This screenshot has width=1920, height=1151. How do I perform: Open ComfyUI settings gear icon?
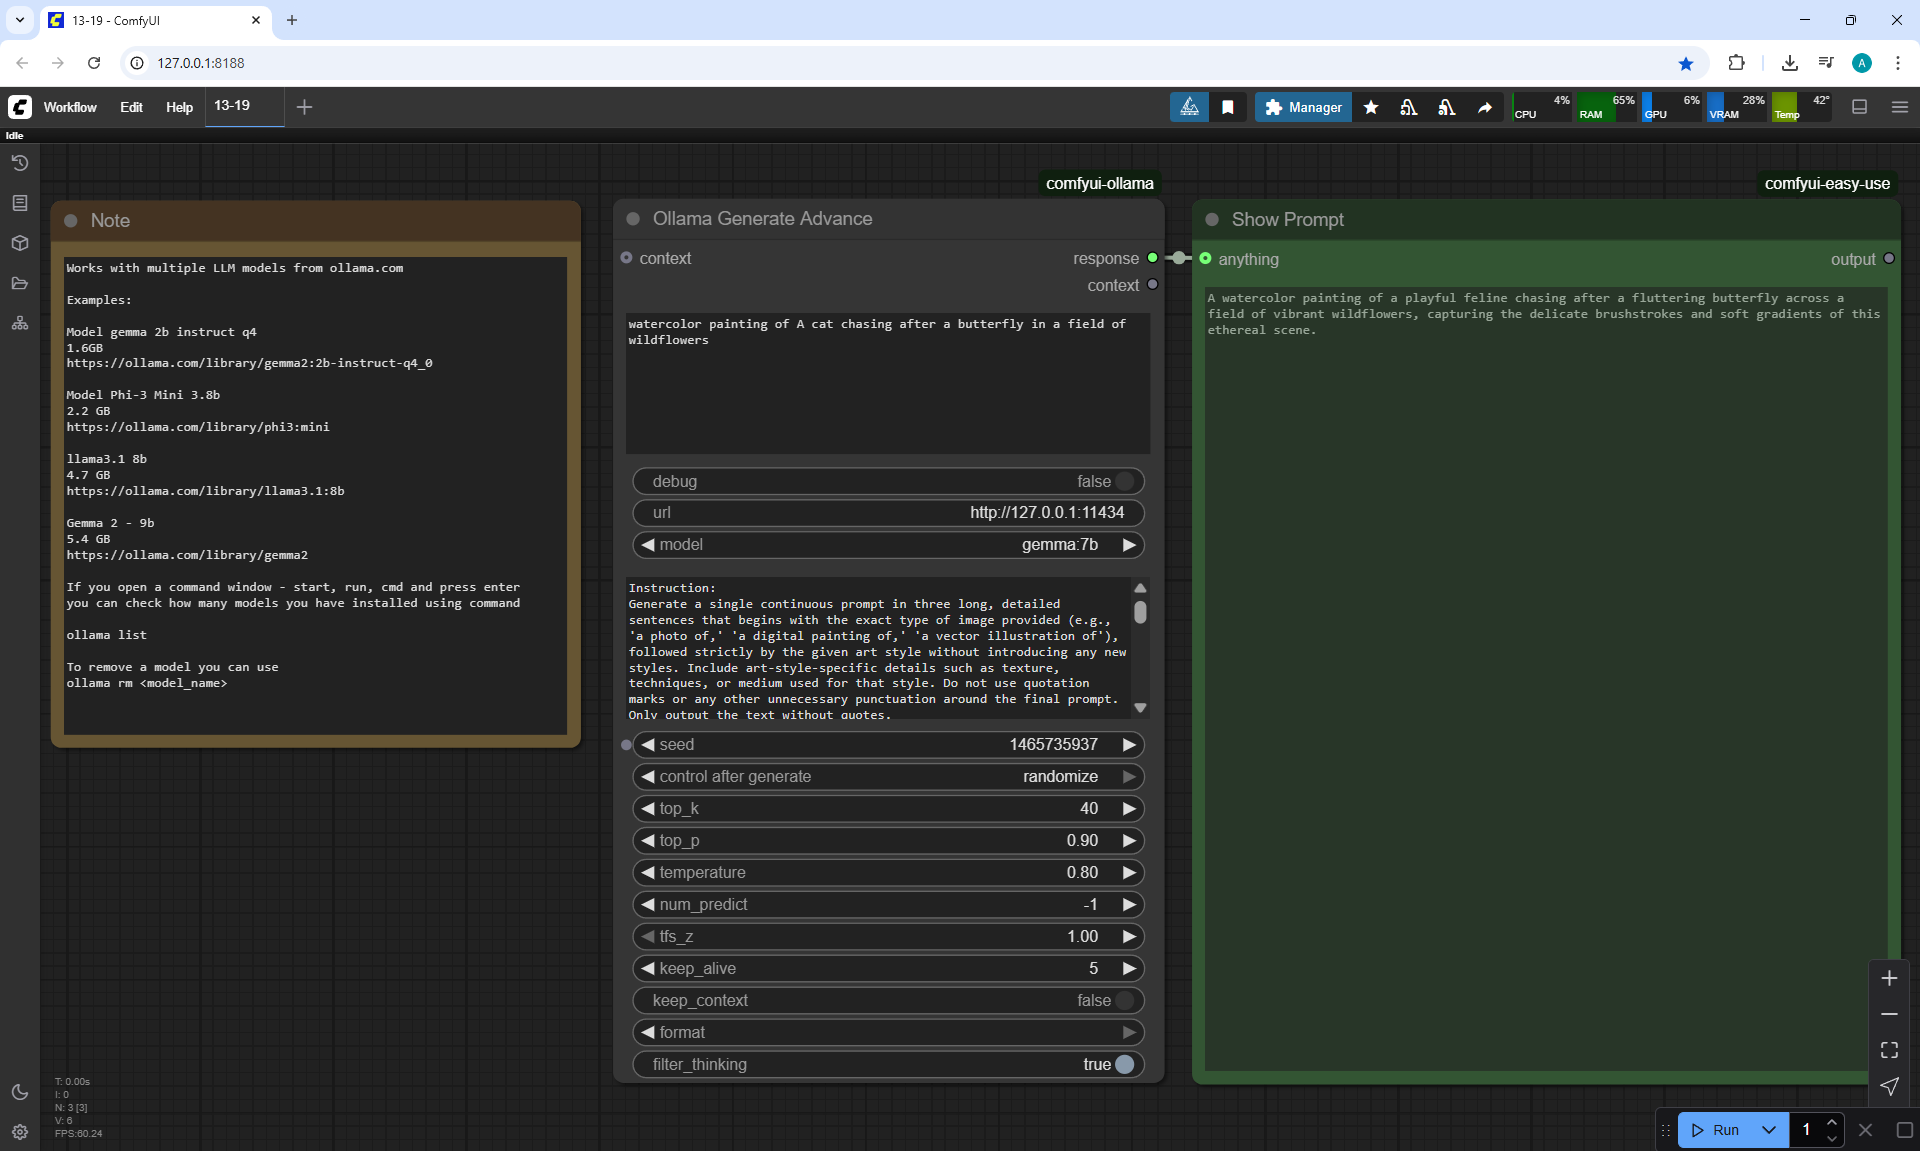tap(20, 1132)
